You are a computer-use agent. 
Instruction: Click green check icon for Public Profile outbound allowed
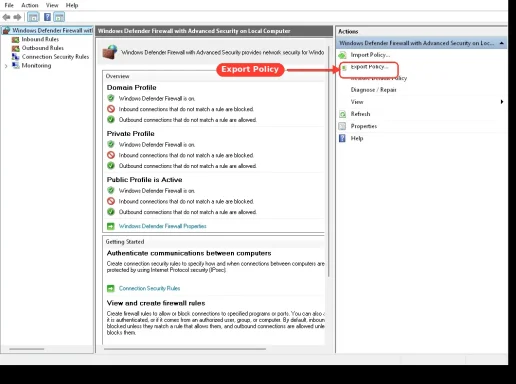(111, 212)
